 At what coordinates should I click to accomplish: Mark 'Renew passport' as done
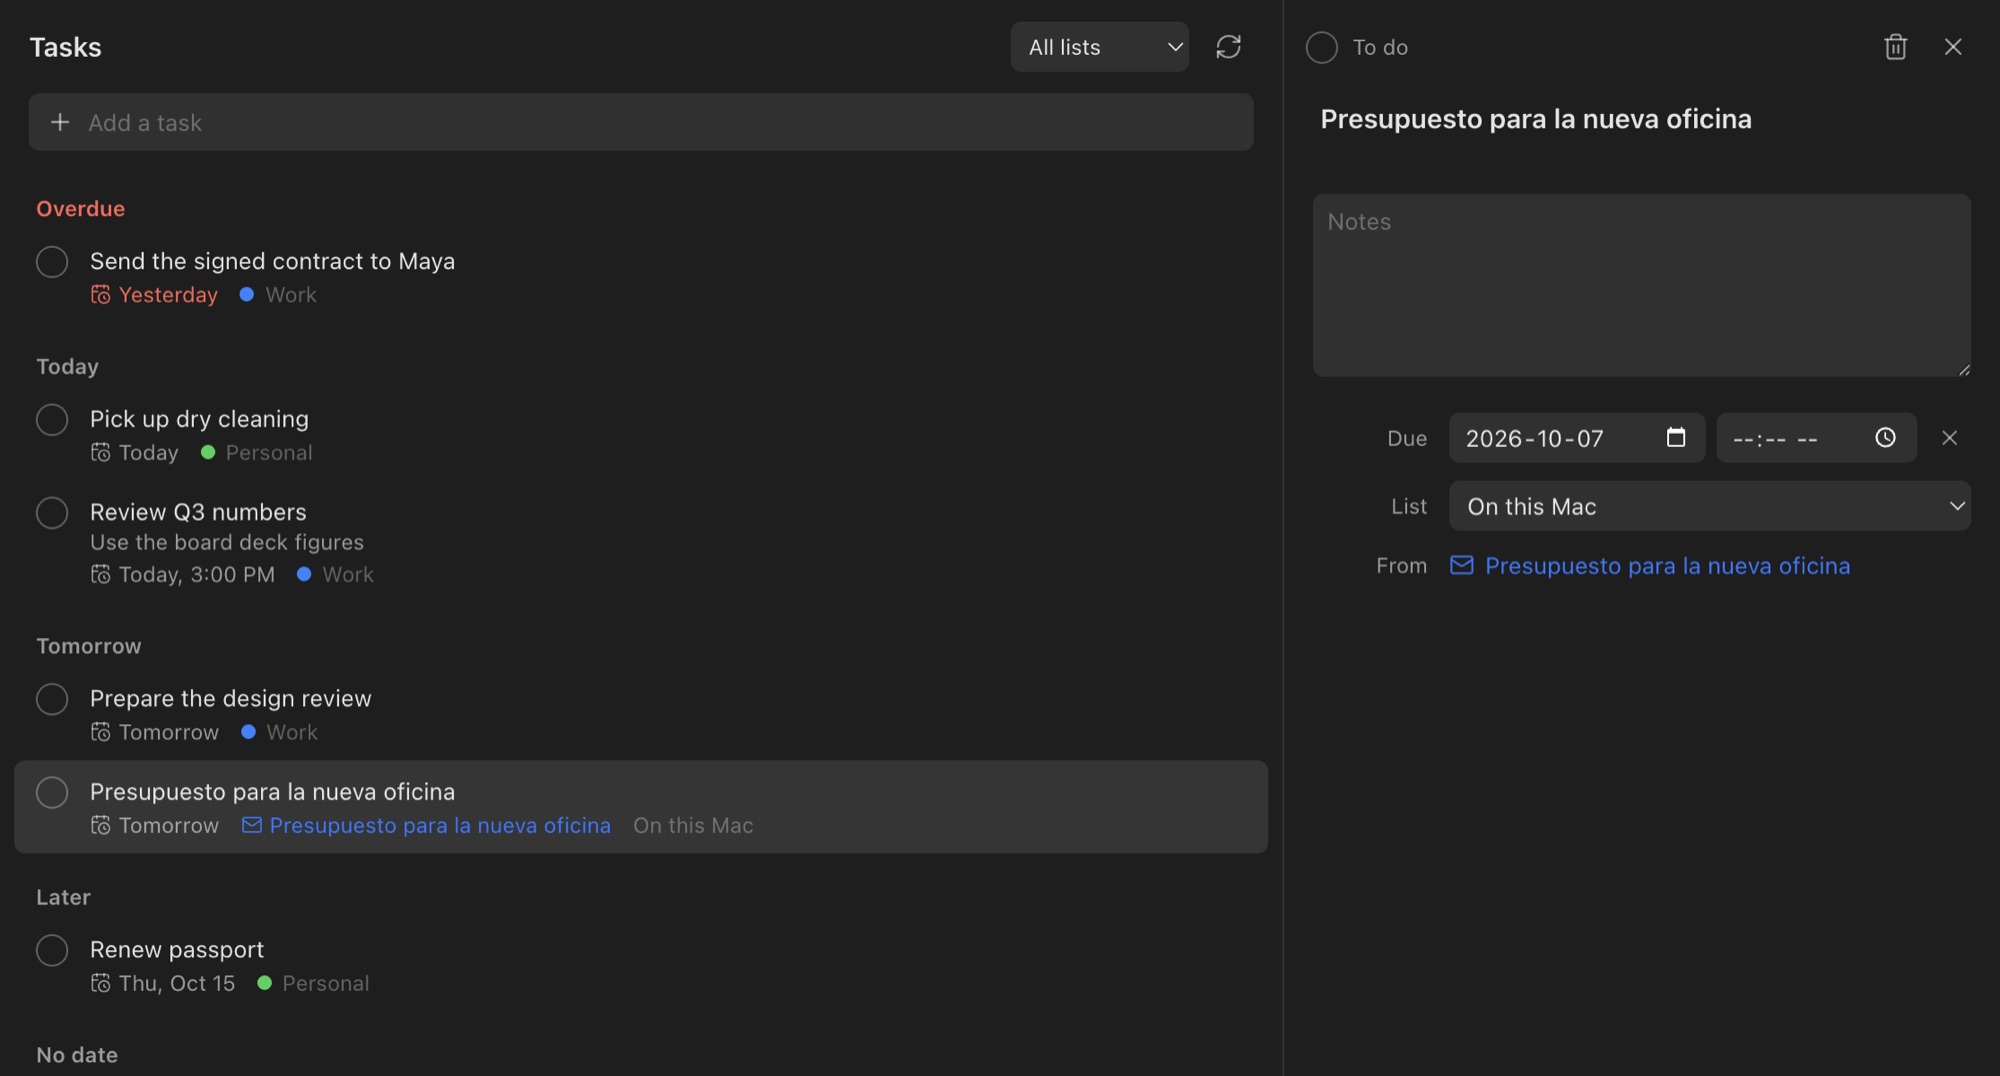click(x=52, y=950)
